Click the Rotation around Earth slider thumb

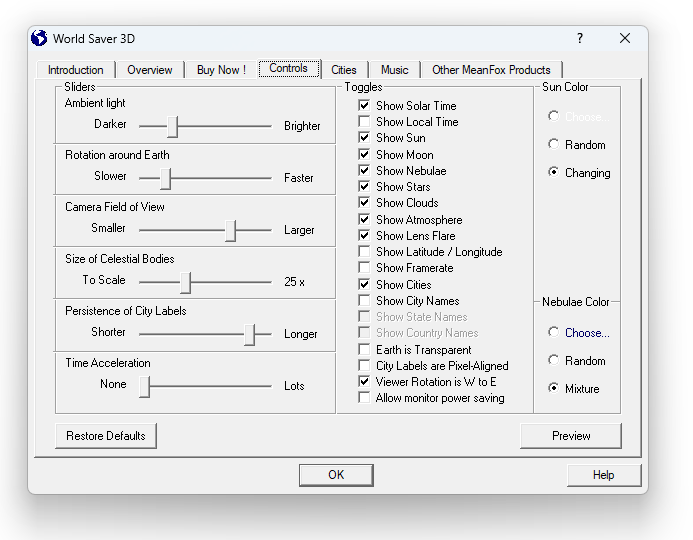[x=165, y=179]
